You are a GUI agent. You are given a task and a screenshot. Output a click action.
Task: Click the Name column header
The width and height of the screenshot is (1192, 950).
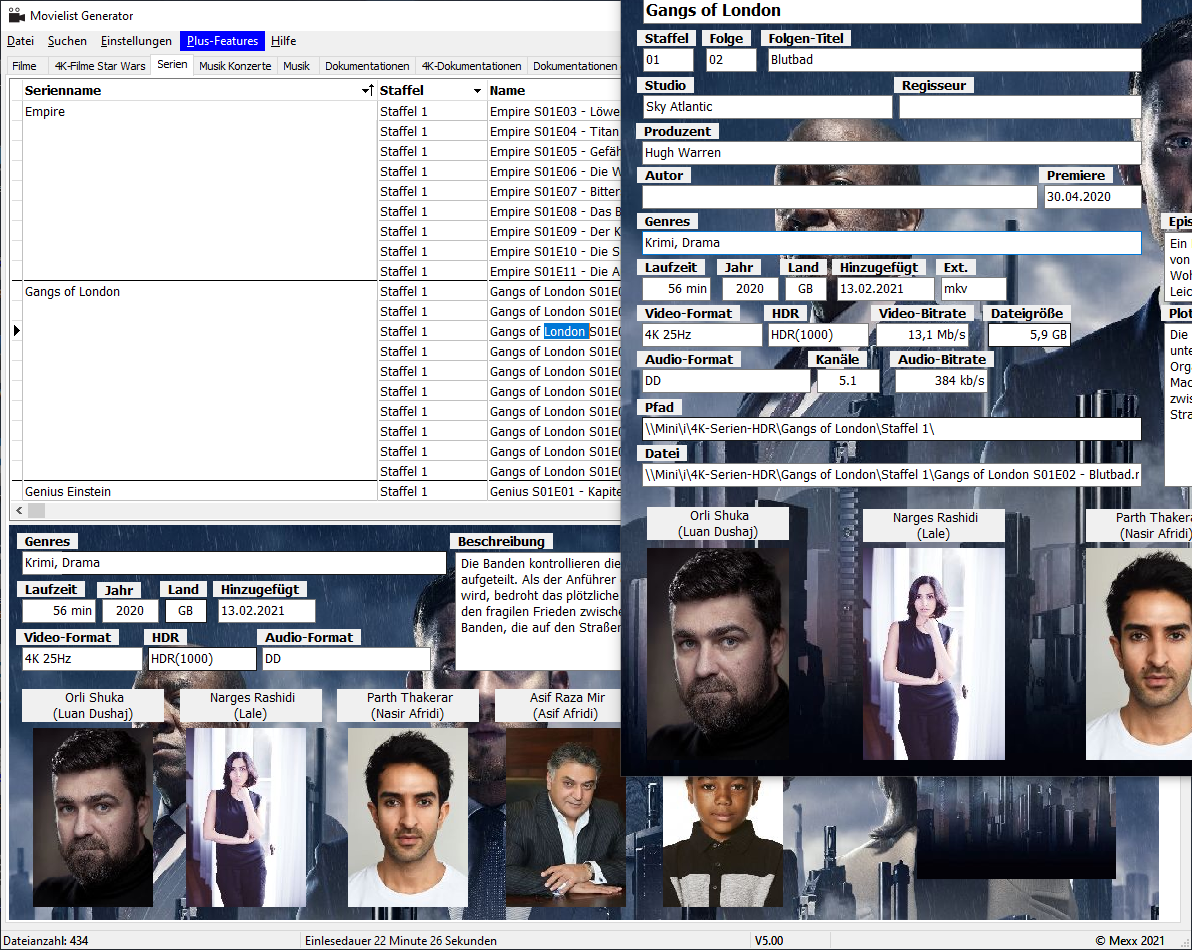[553, 90]
